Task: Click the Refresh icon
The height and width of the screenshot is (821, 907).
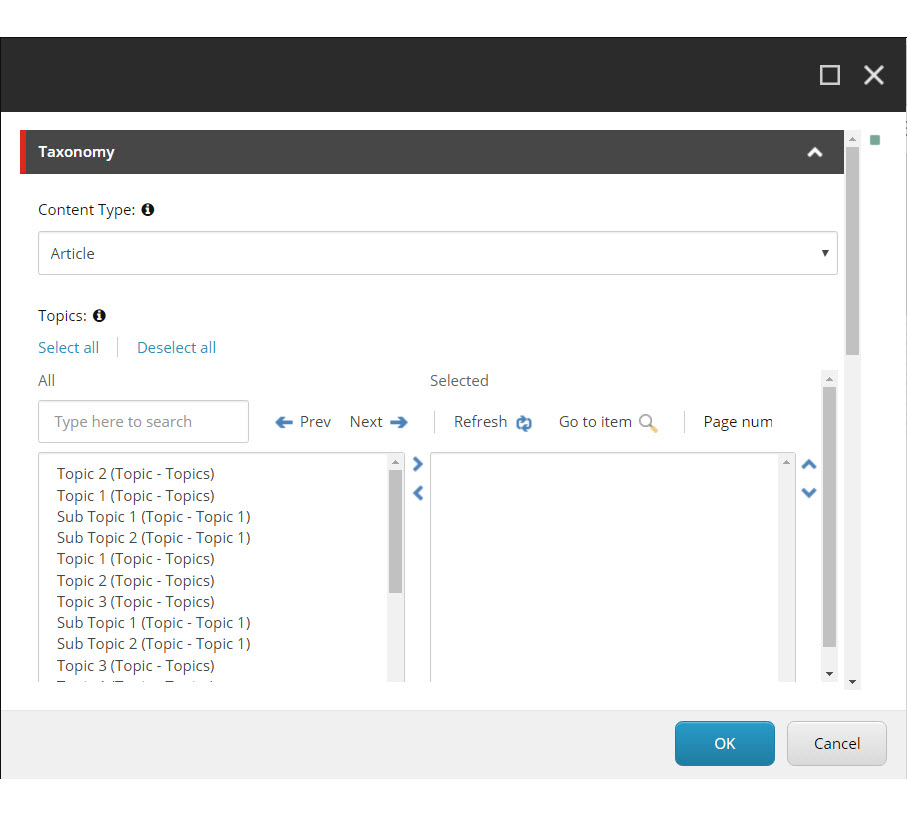Action: pos(524,423)
